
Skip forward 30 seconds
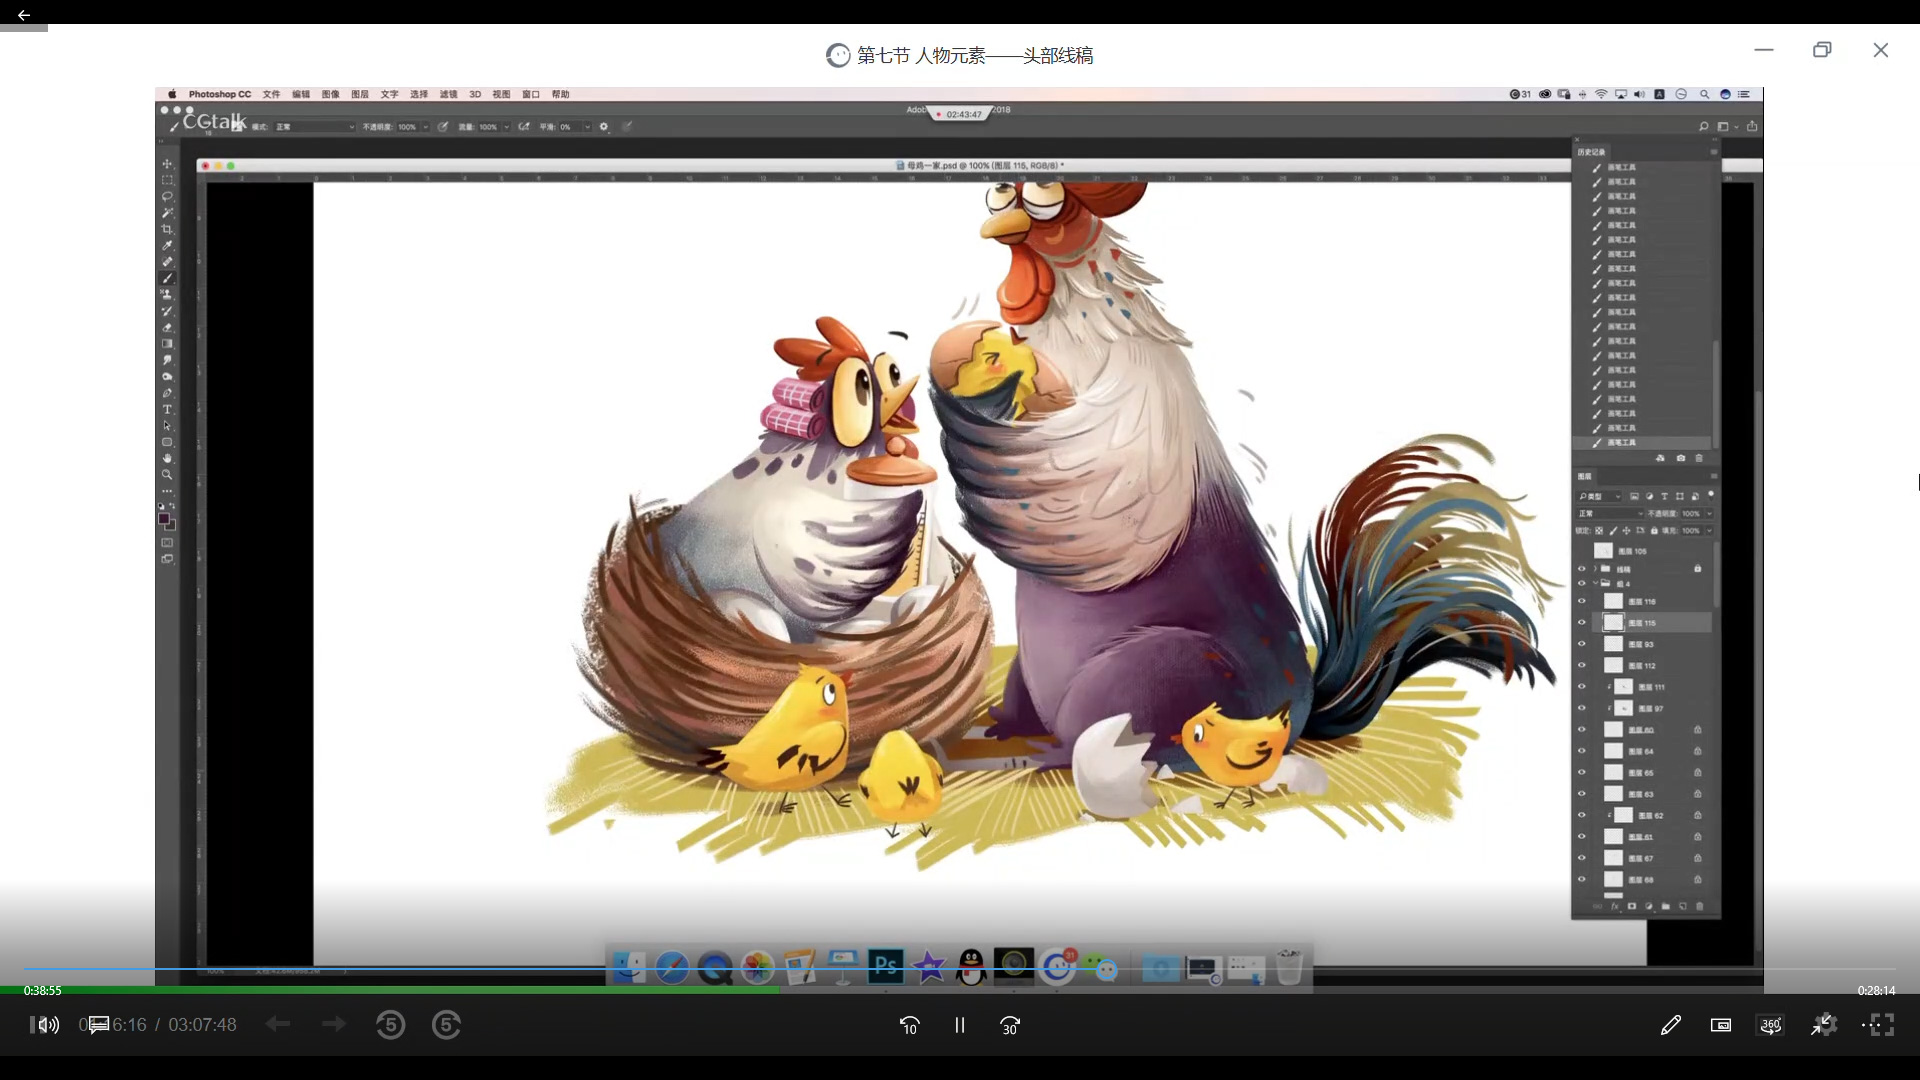click(x=1010, y=1025)
